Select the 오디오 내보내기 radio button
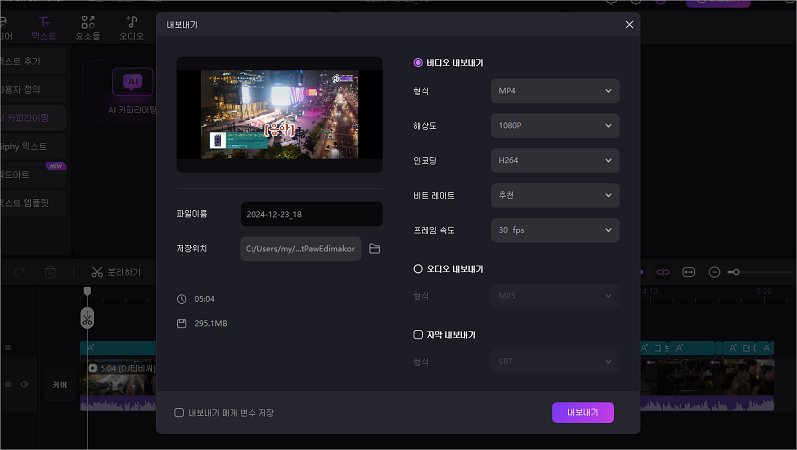Viewport: 797px width, 450px height. click(x=418, y=269)
